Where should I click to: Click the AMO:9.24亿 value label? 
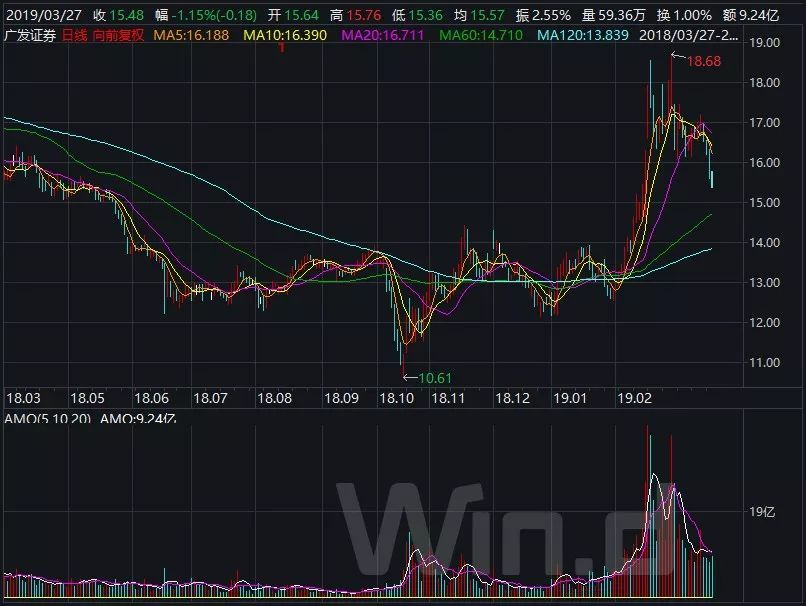(138, 418)
